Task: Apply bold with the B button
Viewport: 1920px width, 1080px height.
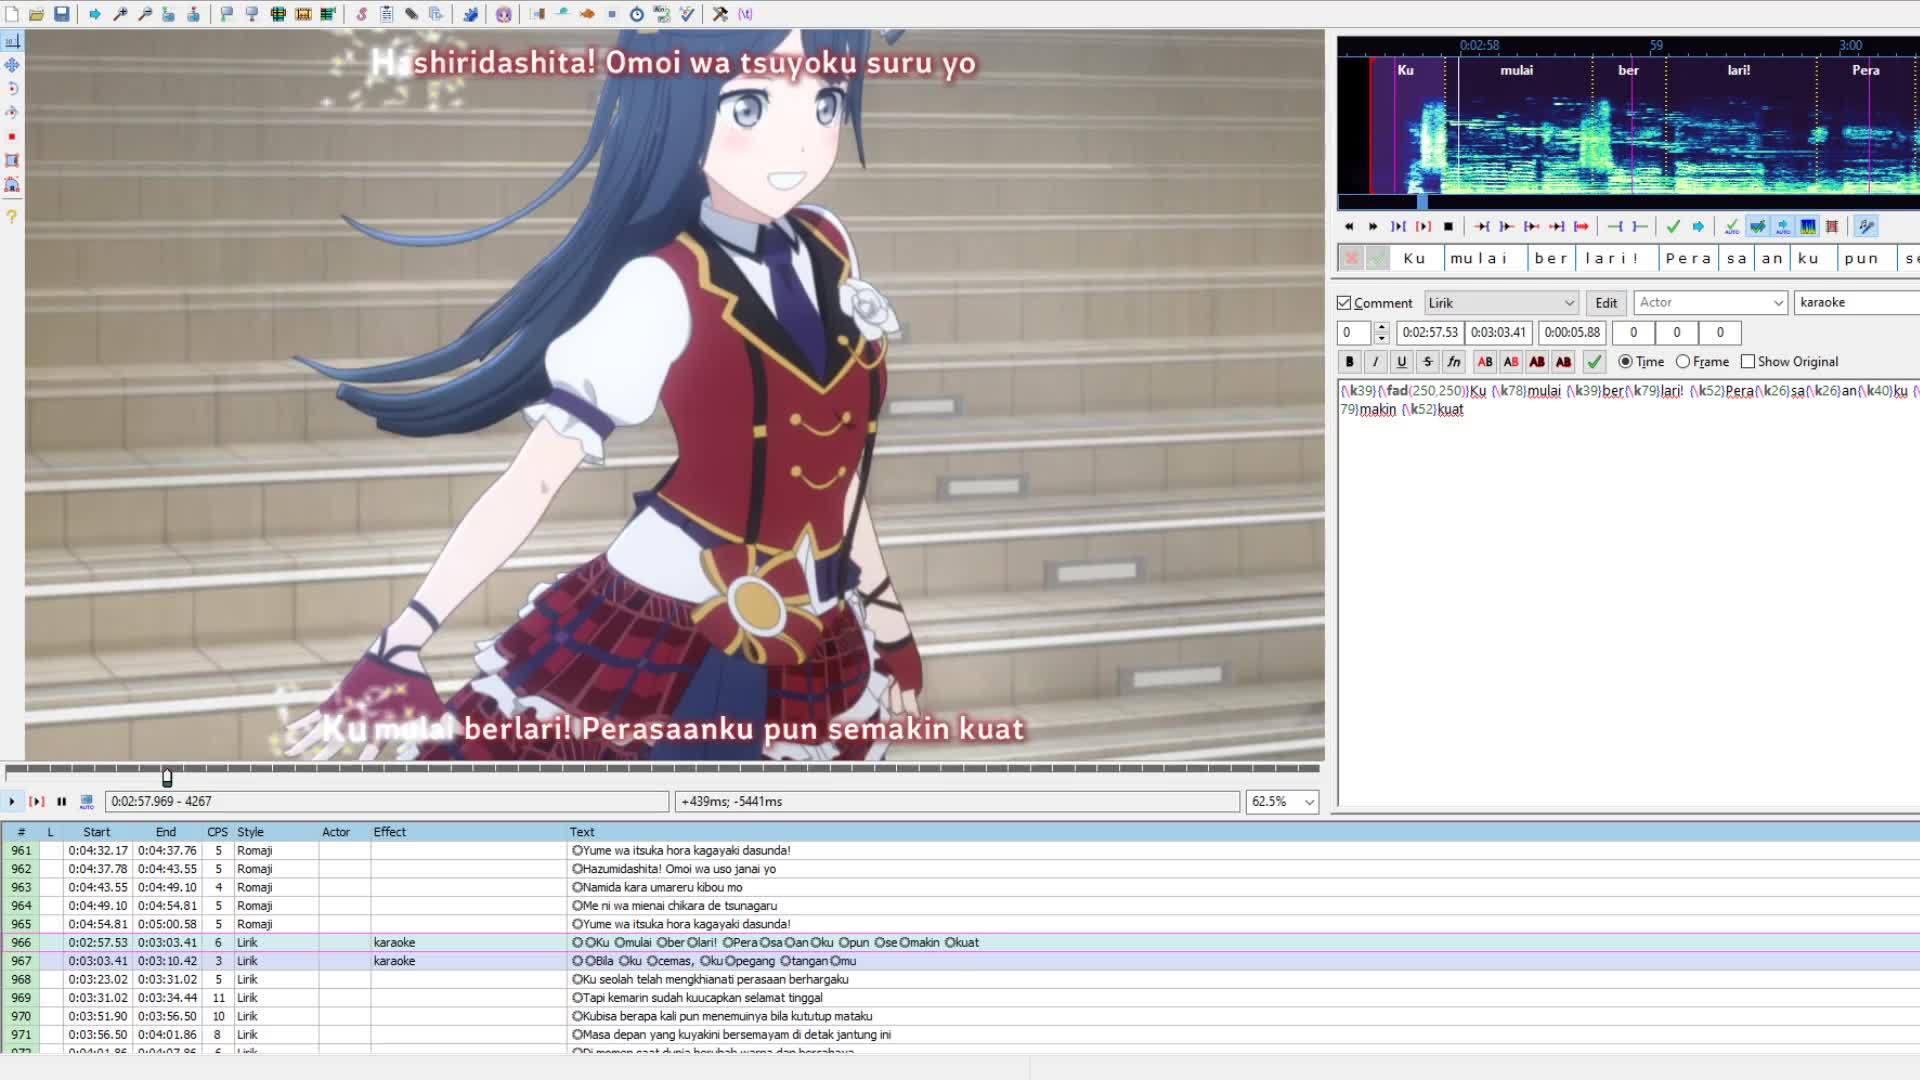Action: pos(1349,362)
